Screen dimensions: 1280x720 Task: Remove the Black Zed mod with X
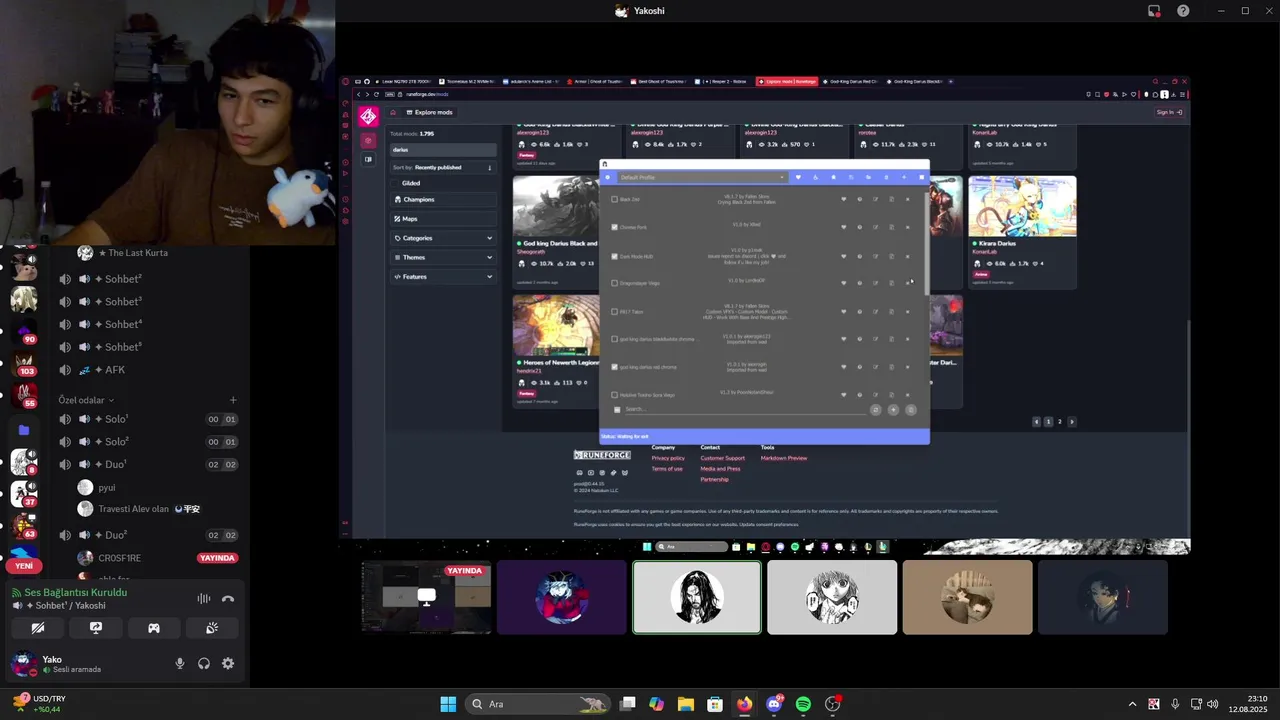907,199
